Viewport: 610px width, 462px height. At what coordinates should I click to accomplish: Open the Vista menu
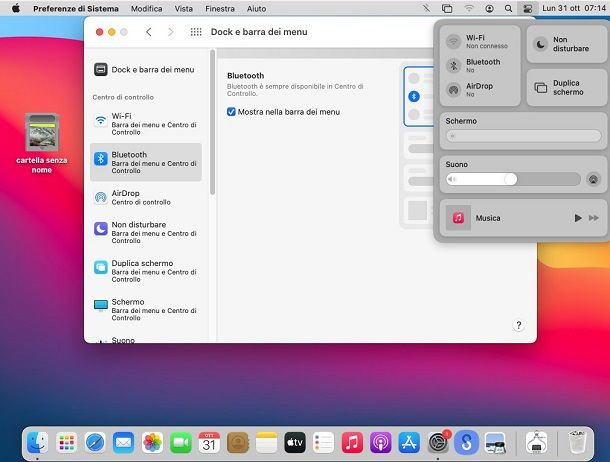183,7
